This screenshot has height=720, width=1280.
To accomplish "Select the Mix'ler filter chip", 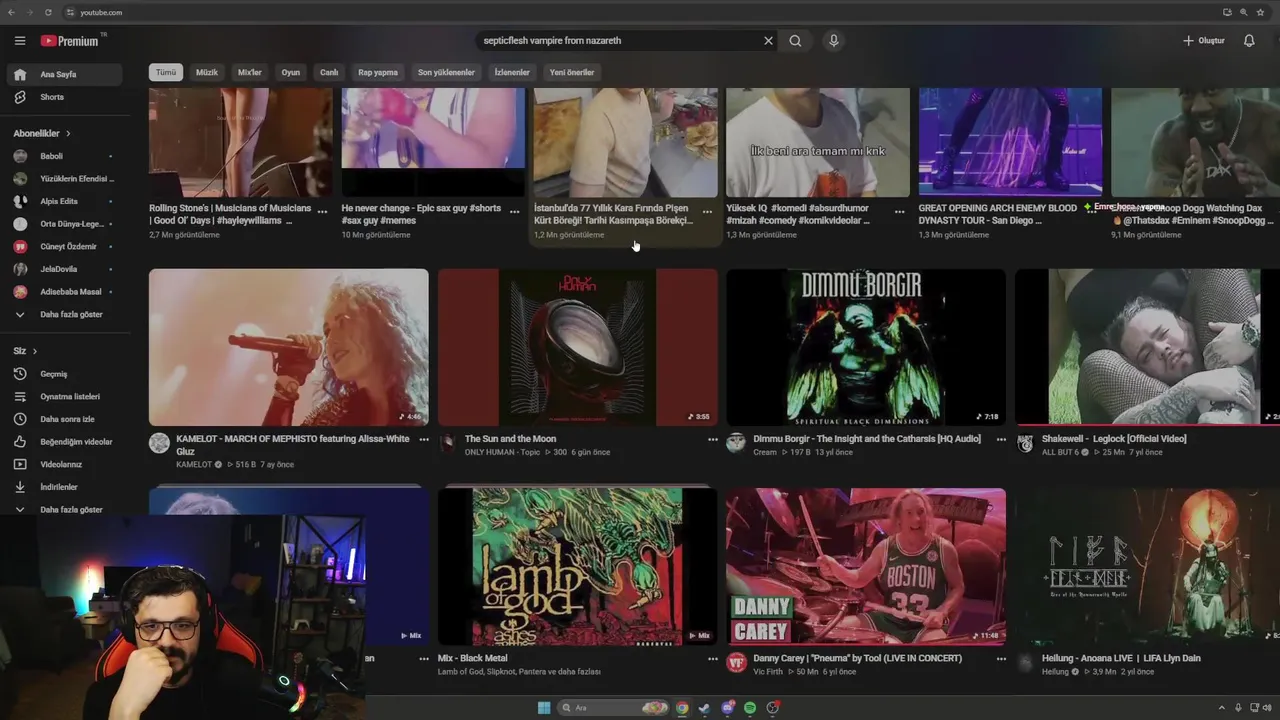I will [x=250, y=72].
